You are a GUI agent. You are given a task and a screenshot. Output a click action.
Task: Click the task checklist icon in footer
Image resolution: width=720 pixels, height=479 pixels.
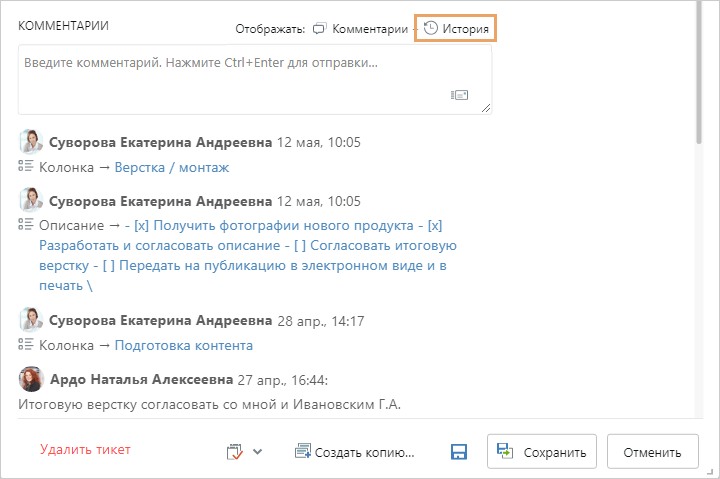(x=234, y=451)
